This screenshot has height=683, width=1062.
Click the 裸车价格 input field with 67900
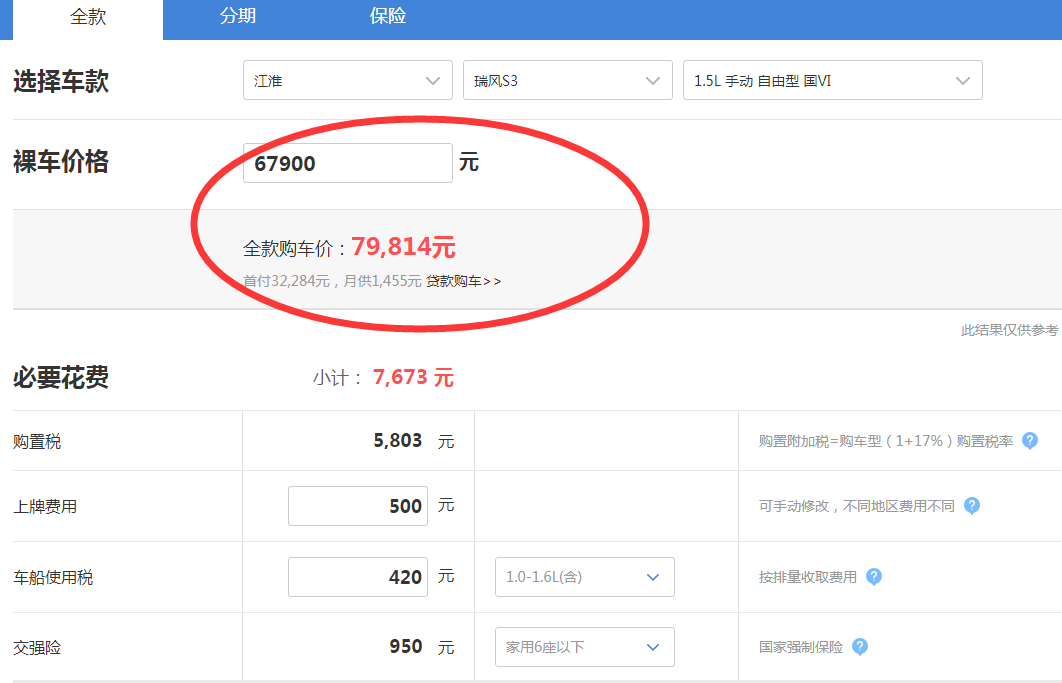tap(347, 163)
